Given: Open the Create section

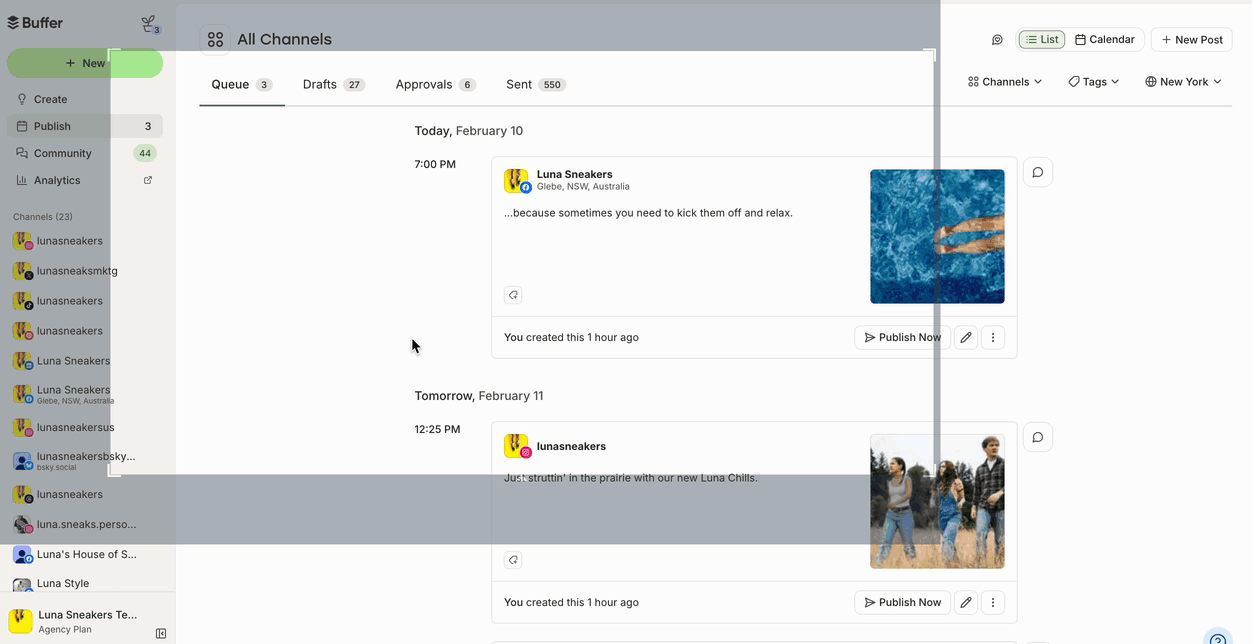Looking at the screenshot, I should tap(85, 99).
